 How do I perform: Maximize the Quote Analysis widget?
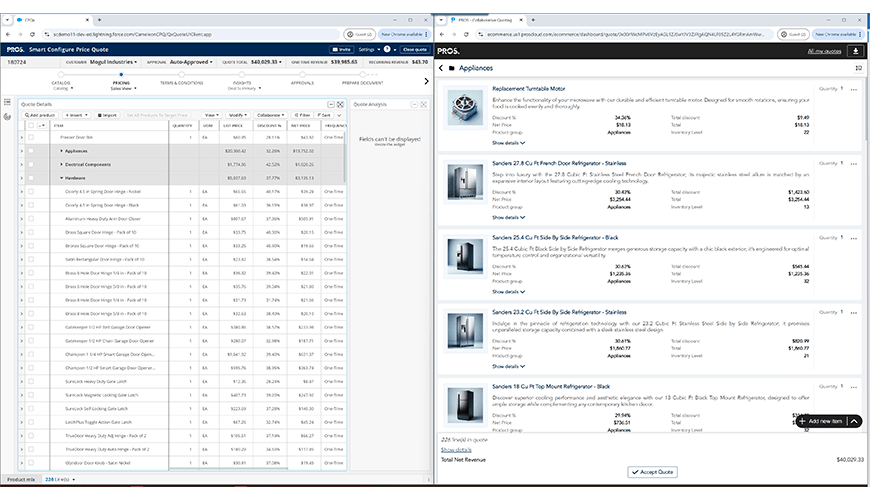(x=423, y=104)
